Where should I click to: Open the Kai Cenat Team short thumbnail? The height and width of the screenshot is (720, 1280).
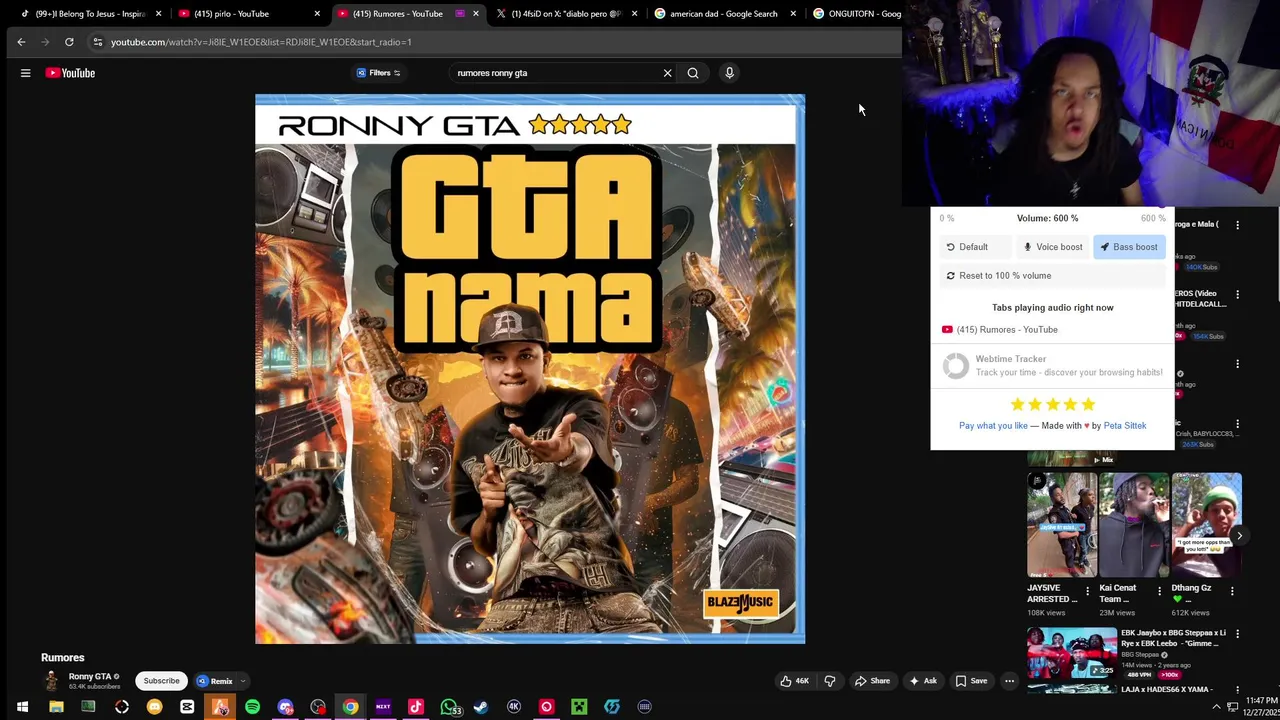pyautogui.click(x=1134, y=526)
